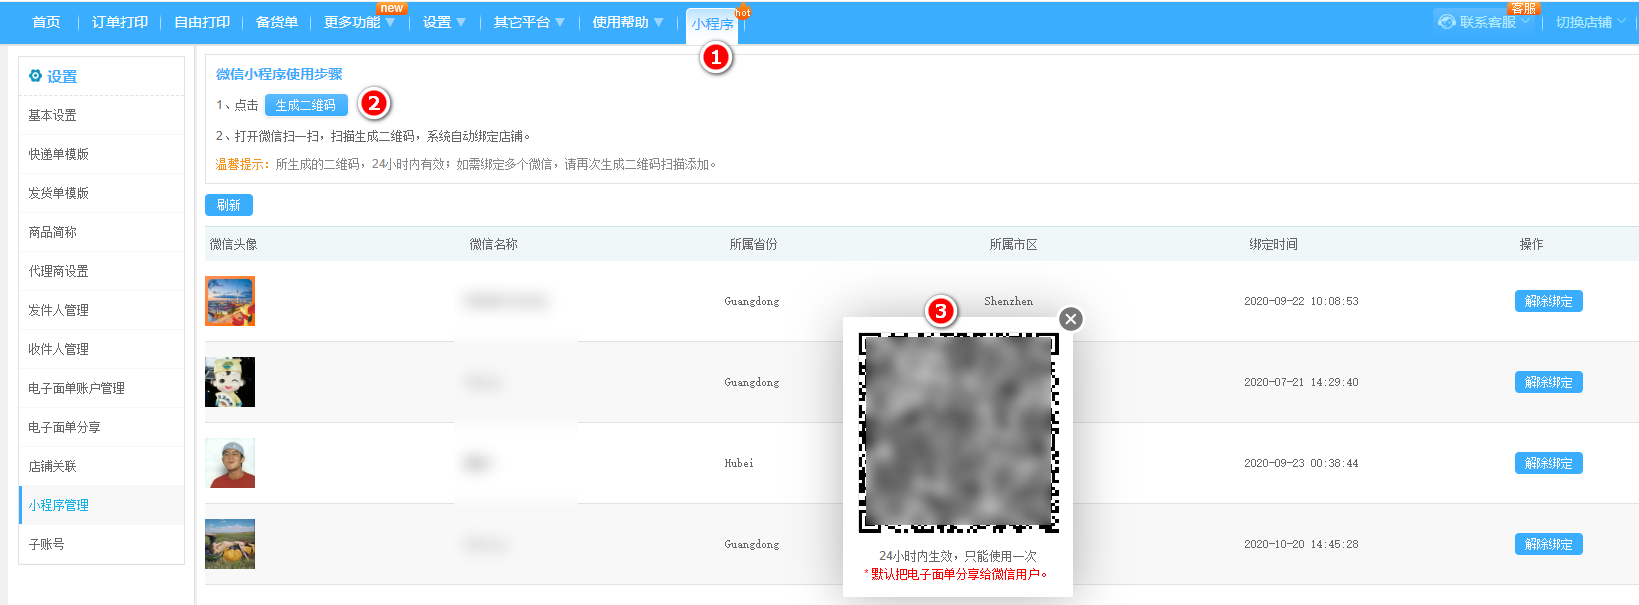The height and width of the screenshot is (605, 1639).
Task: Unbind the user bound 2020-09-23 00:38:44
Action: (1548, 463)
